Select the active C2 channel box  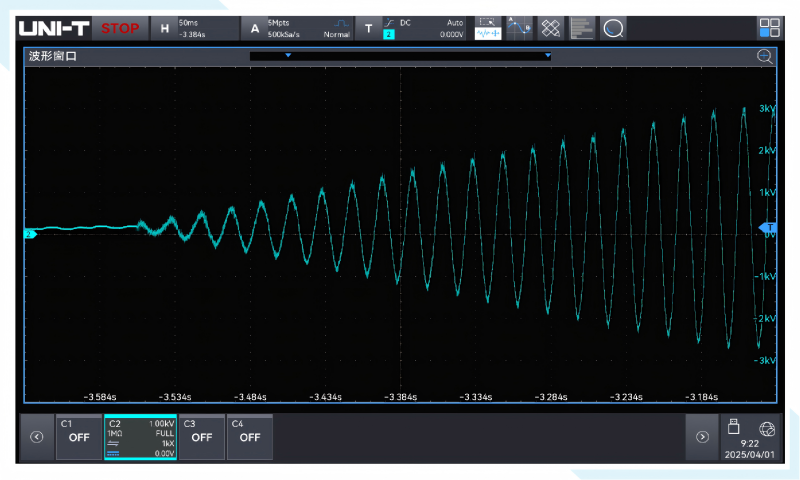pos(140,437)
